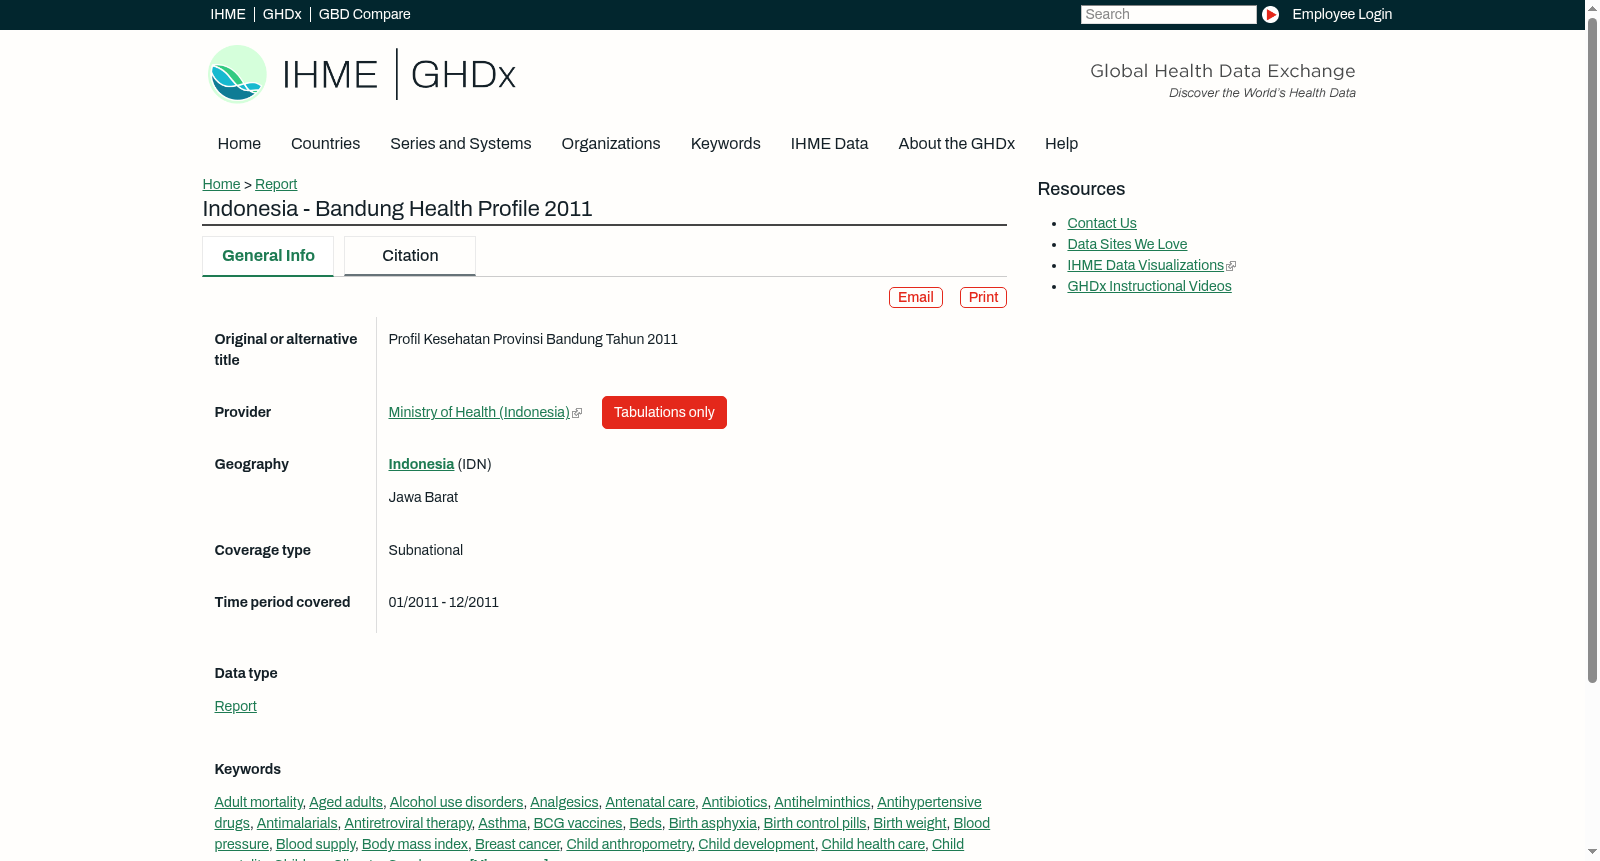The width and height of the screenshot is (1600, 861).
Task: Click the Blood supply keyword
Action: (x=315, y=844)
